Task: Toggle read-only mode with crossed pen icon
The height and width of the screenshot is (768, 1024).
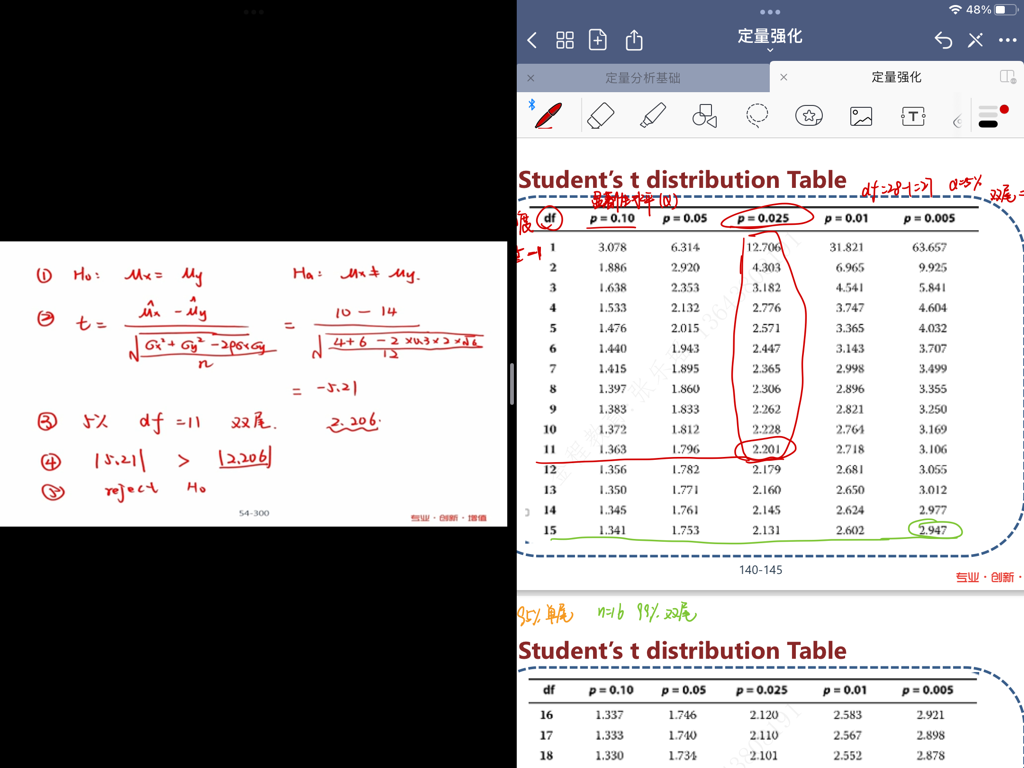Action: [x=975, y=40]
